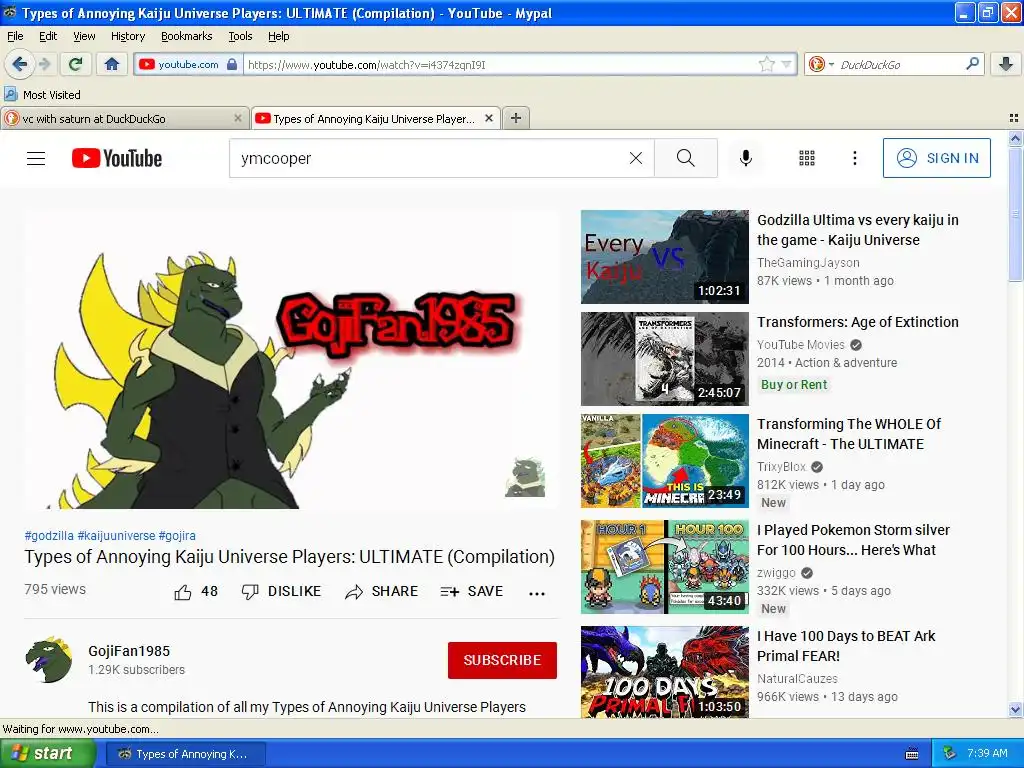The width and height of the screenshot is (1024, 768).
Task: Open the Bookmarks menu
Action: pos(187,36)
